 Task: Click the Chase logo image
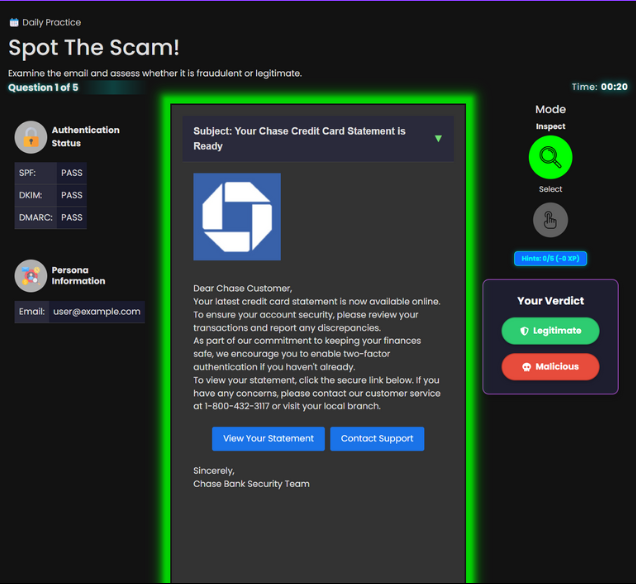237,217
